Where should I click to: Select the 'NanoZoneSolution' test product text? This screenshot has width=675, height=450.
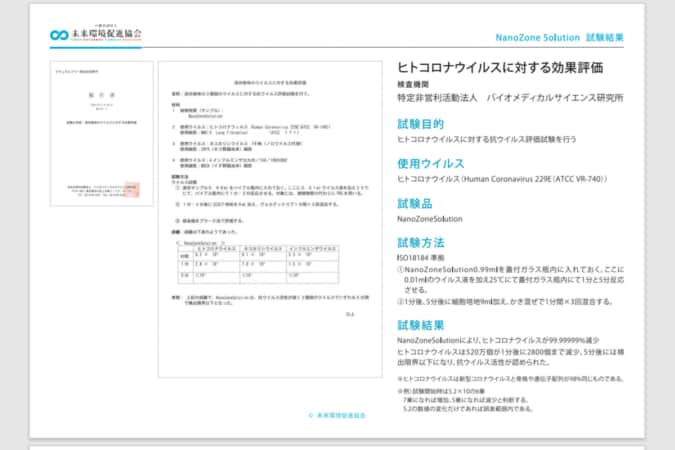coord(430,219)
